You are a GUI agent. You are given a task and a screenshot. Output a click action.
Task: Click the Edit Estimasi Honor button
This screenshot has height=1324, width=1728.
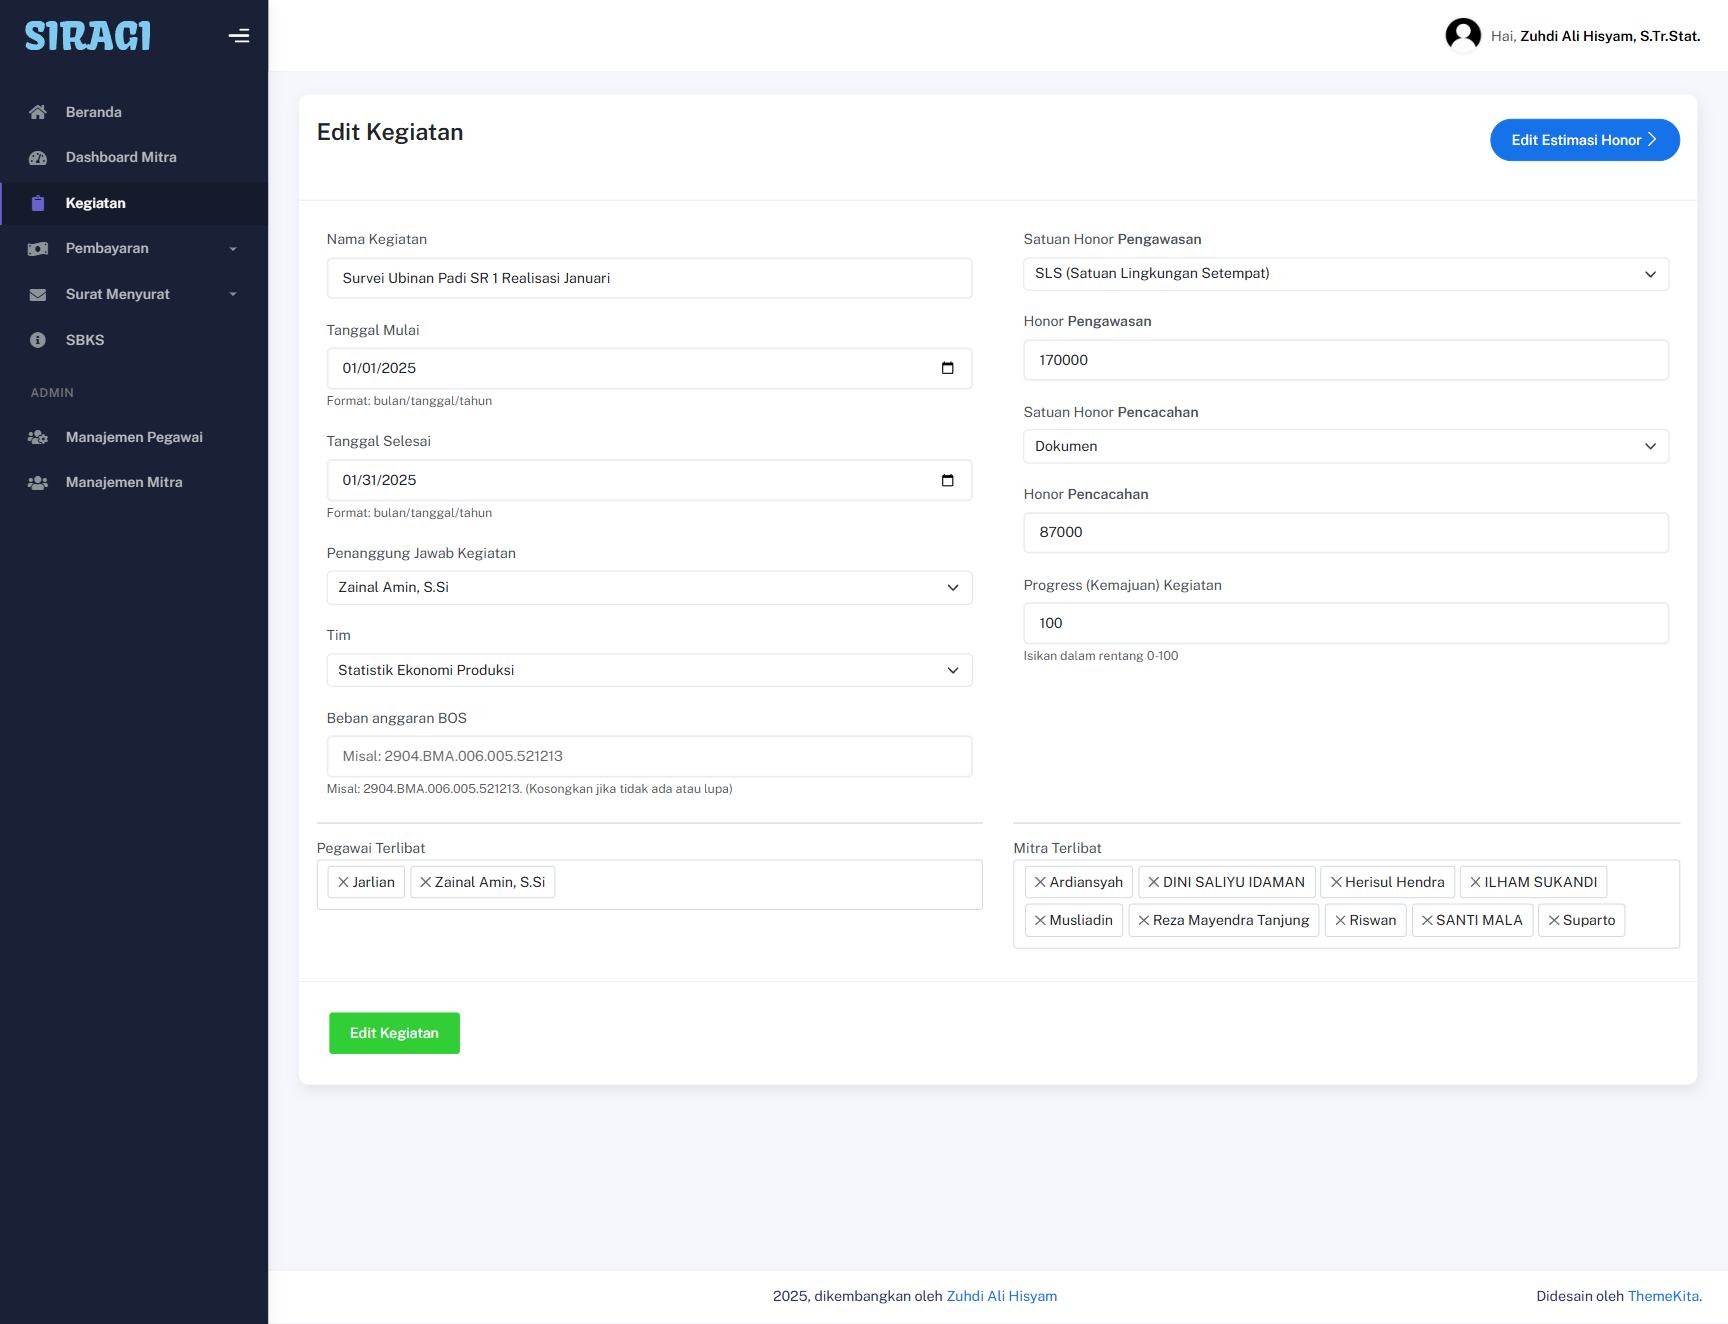(x=1584, y=140)
